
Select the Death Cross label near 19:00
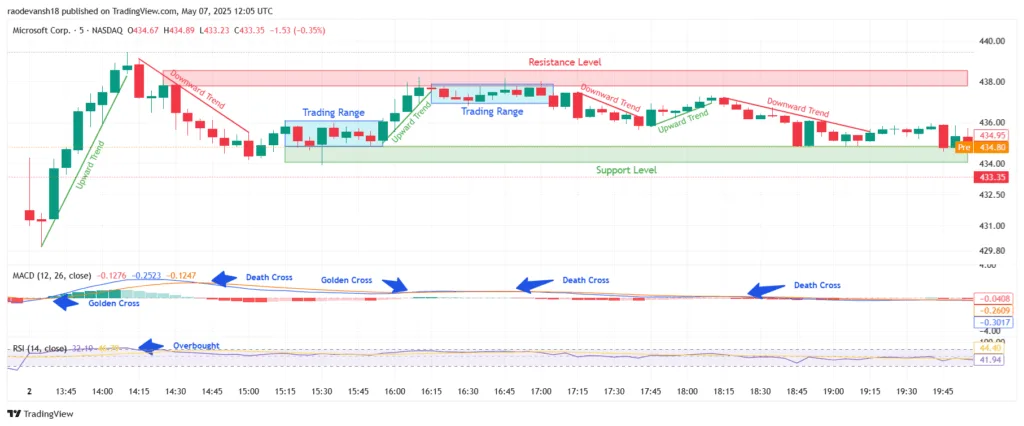(x=817, y=285)
